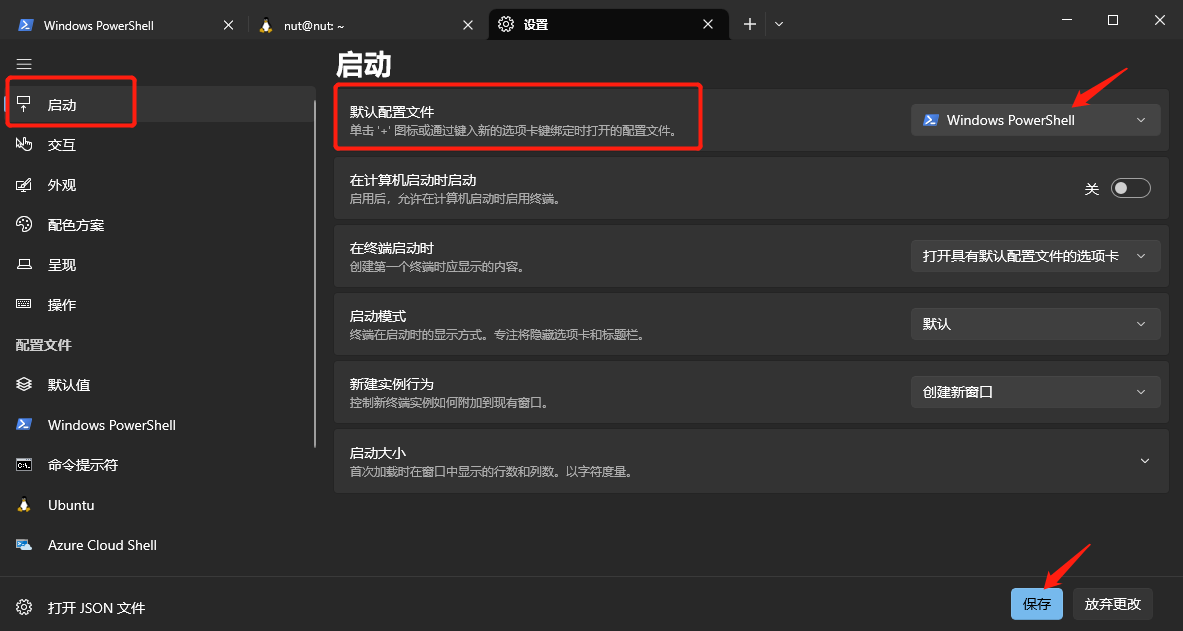Close the nut@nut tab
The image size is (1183, 631).
coord(468,25)
